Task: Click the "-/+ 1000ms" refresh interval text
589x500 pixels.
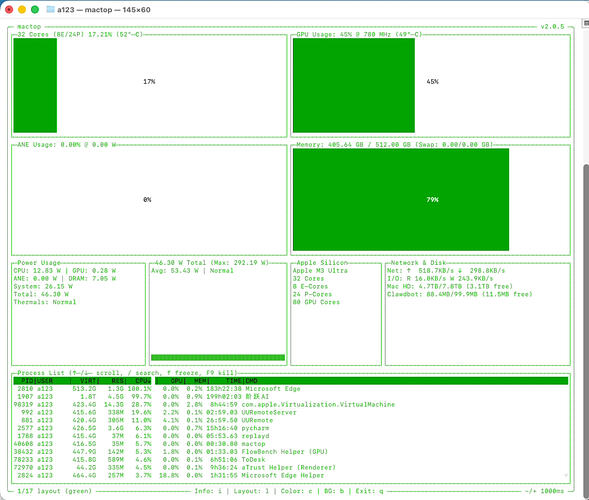Action: pos(544,491)
